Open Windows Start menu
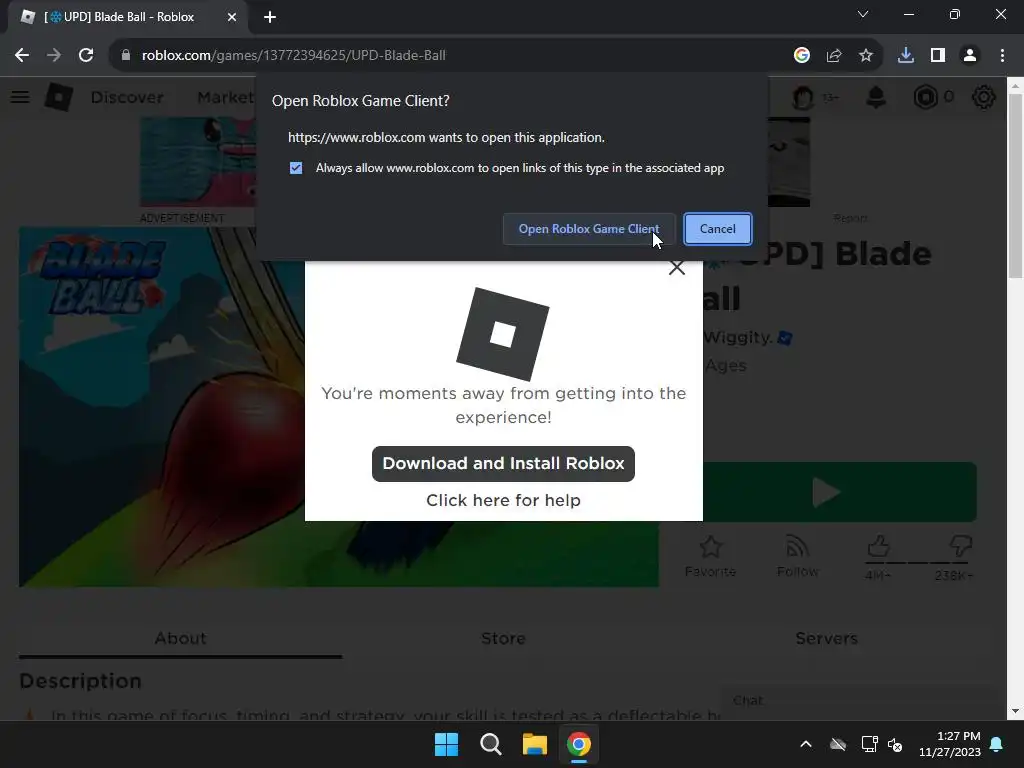Screen dimensions: 1024x768 click(x=447, y=744)
